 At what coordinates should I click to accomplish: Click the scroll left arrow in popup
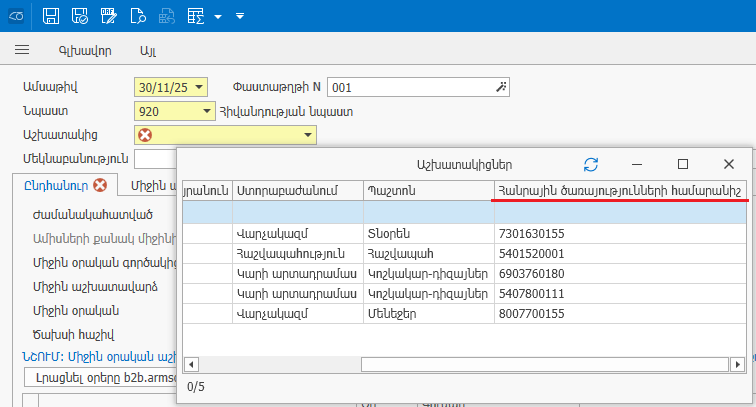click(x=191, y=365)
